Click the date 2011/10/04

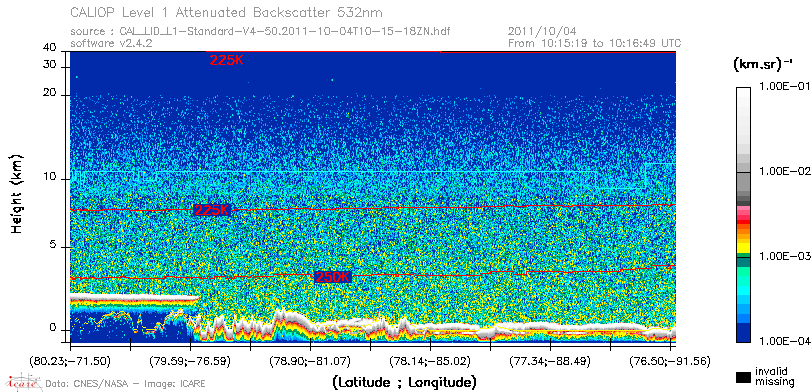coord(543,31)
